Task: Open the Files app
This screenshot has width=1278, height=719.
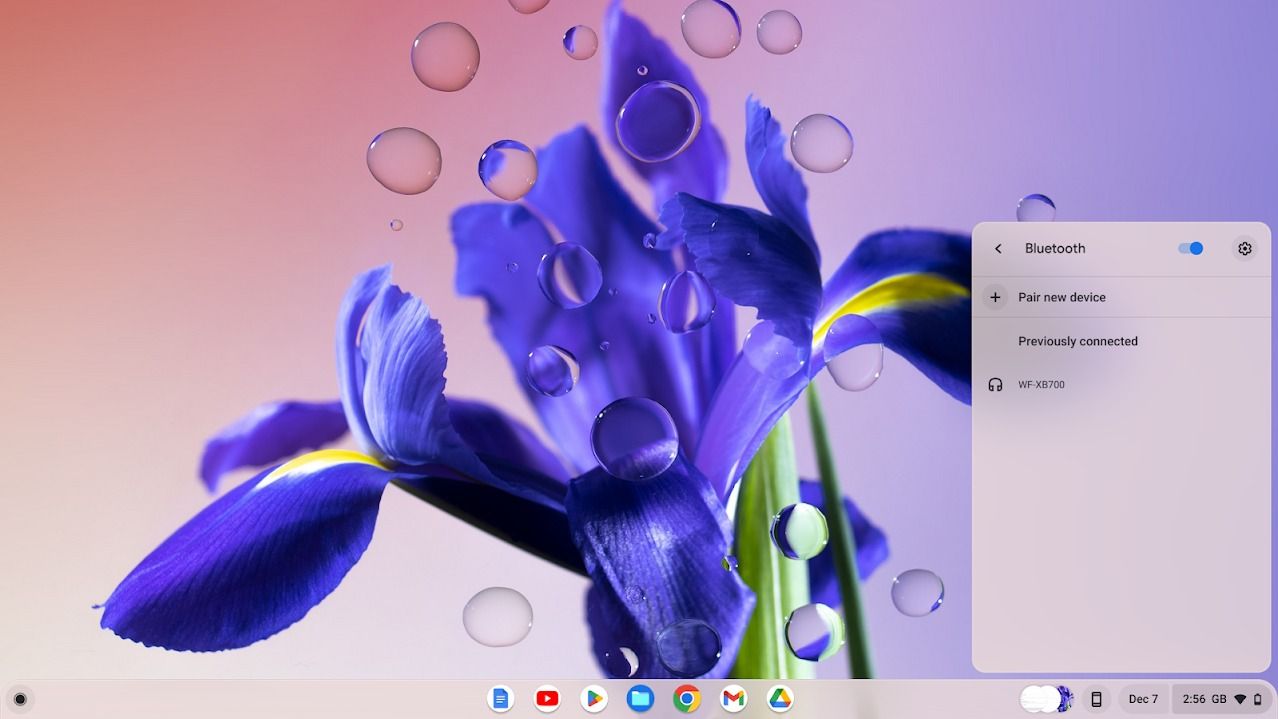Action: 639,699
